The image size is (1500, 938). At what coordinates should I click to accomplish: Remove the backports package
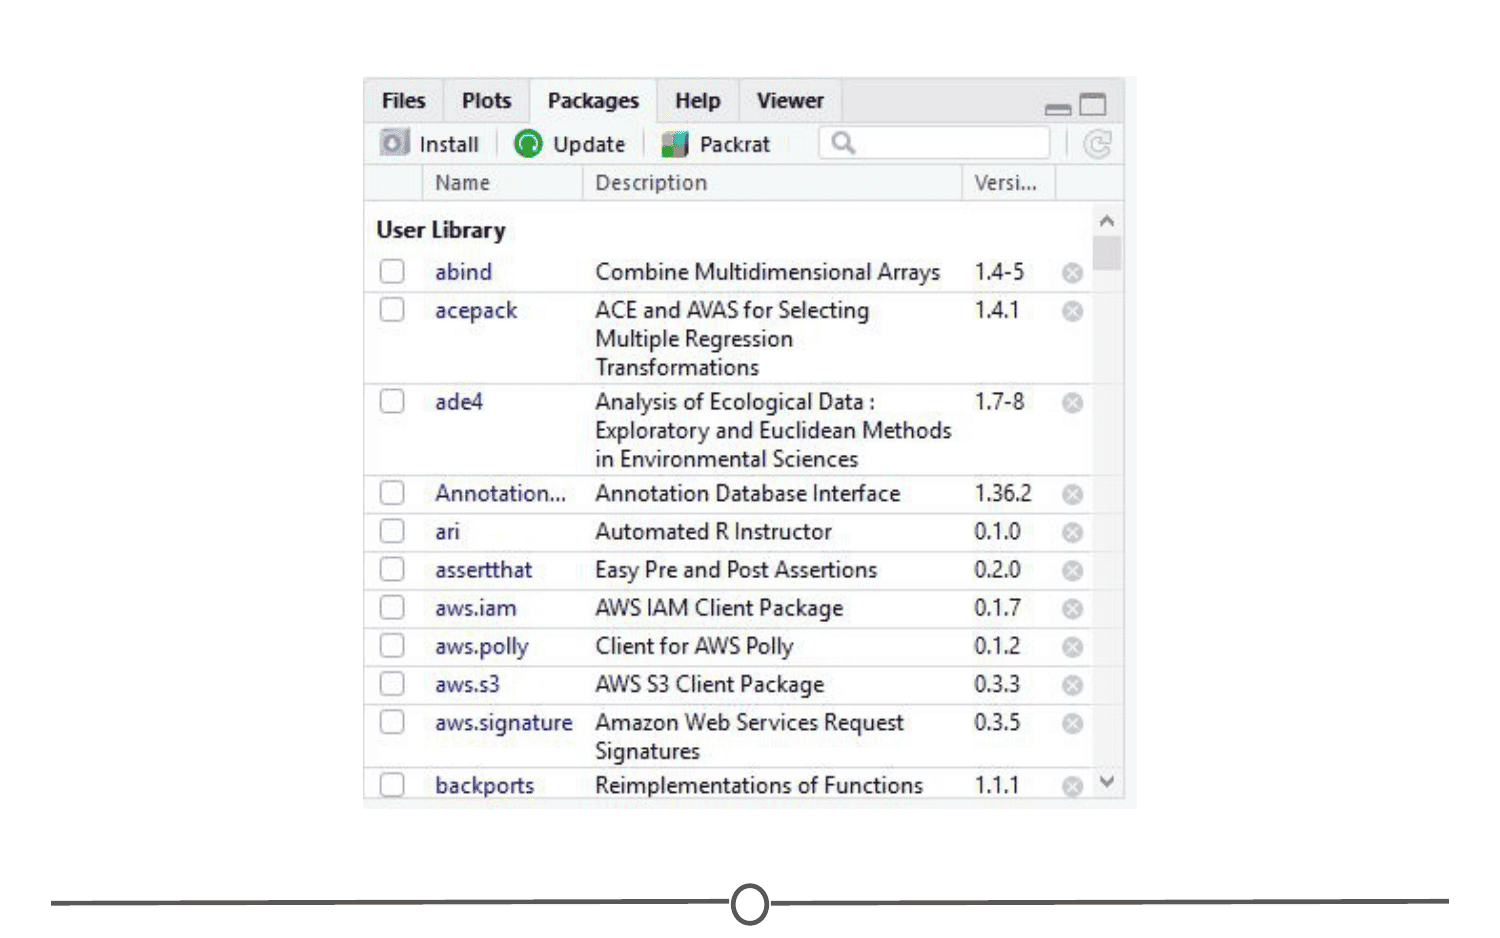(x=1072, y=787)
